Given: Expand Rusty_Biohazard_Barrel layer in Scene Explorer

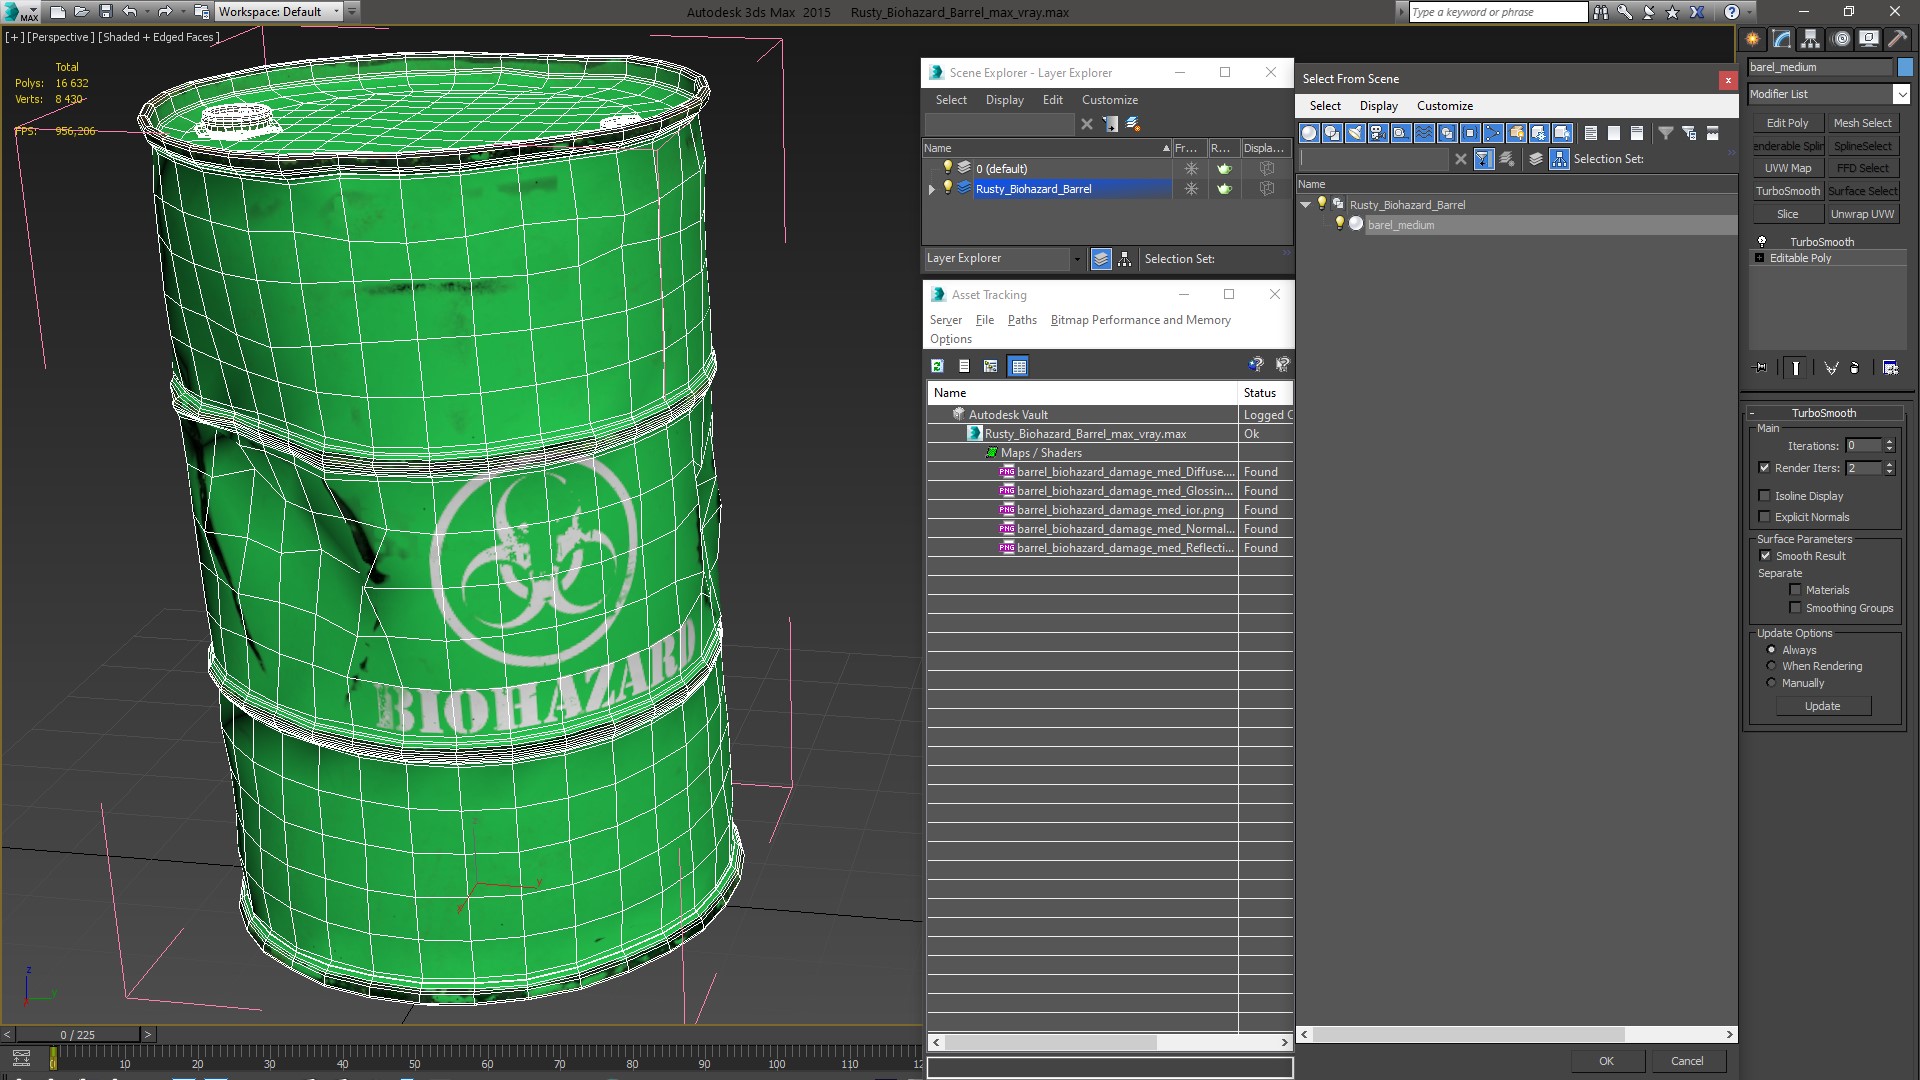Looking at the screenshot, I should pos(932,189).
